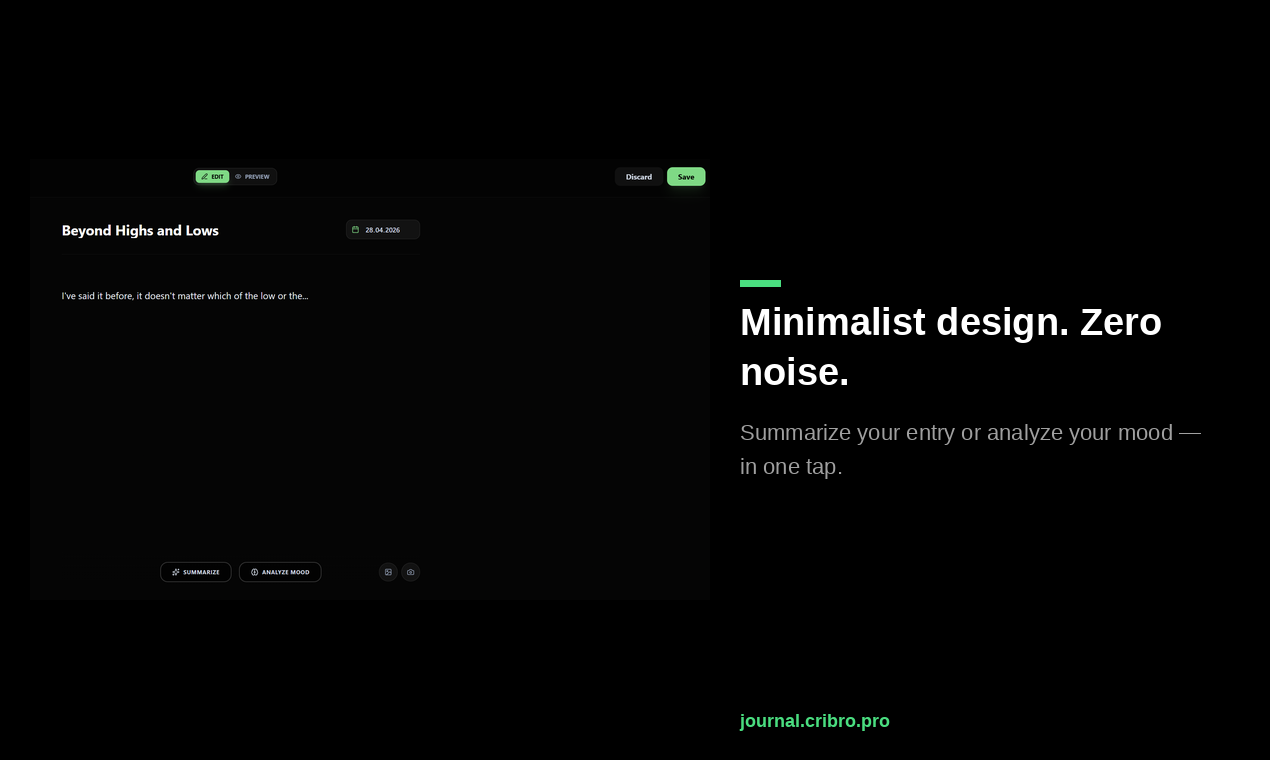Click the green Save button

point(686,176)
